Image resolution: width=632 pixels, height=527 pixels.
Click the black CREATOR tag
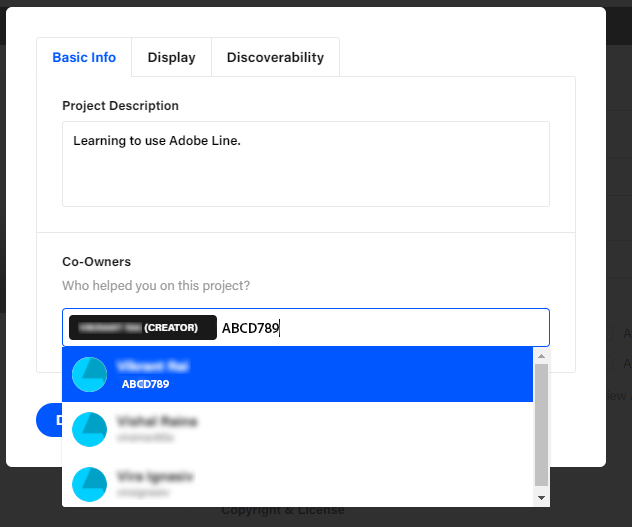(x=142, y=328)
